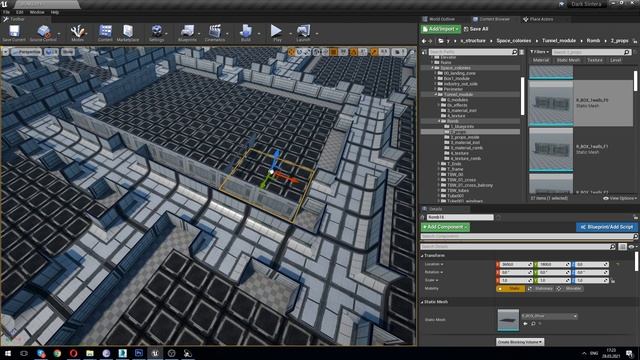Click Tunnel_module in the breadcrumb path

559,41
